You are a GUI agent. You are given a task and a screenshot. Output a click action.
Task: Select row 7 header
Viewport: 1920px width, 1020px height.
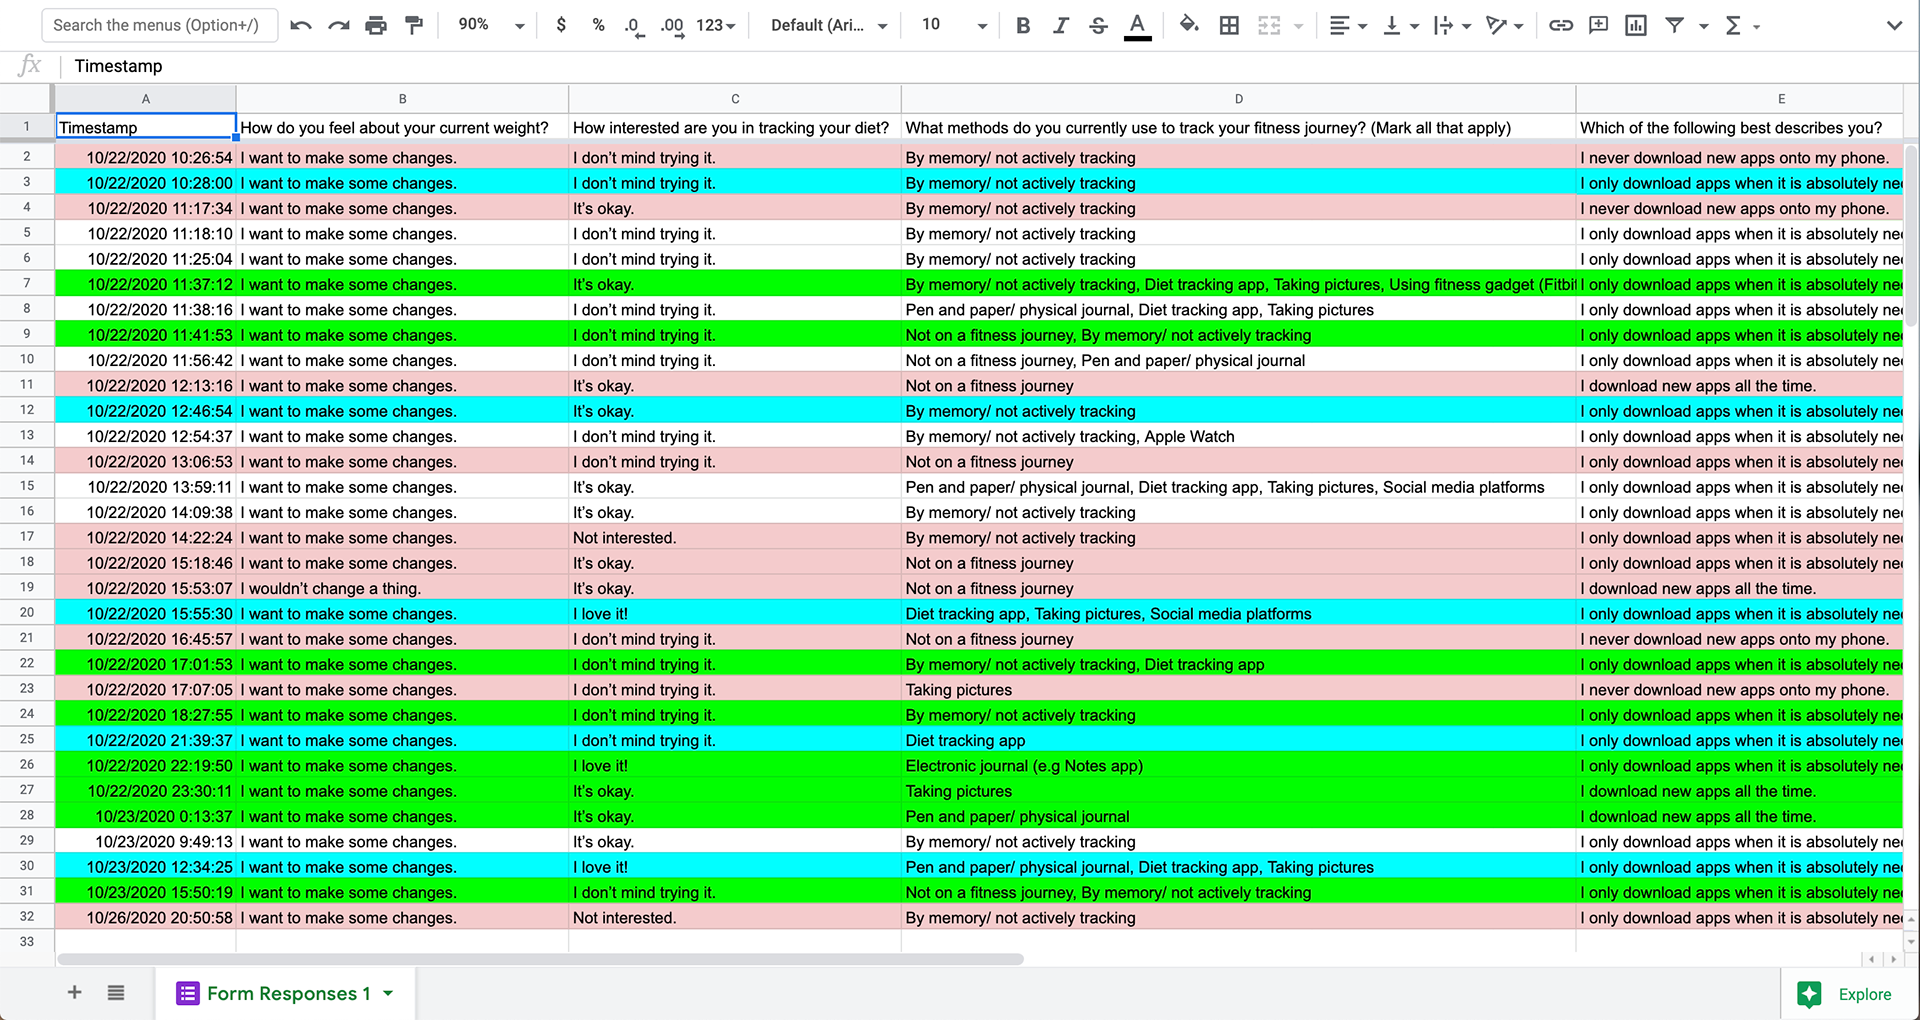(x=27, y=284)
